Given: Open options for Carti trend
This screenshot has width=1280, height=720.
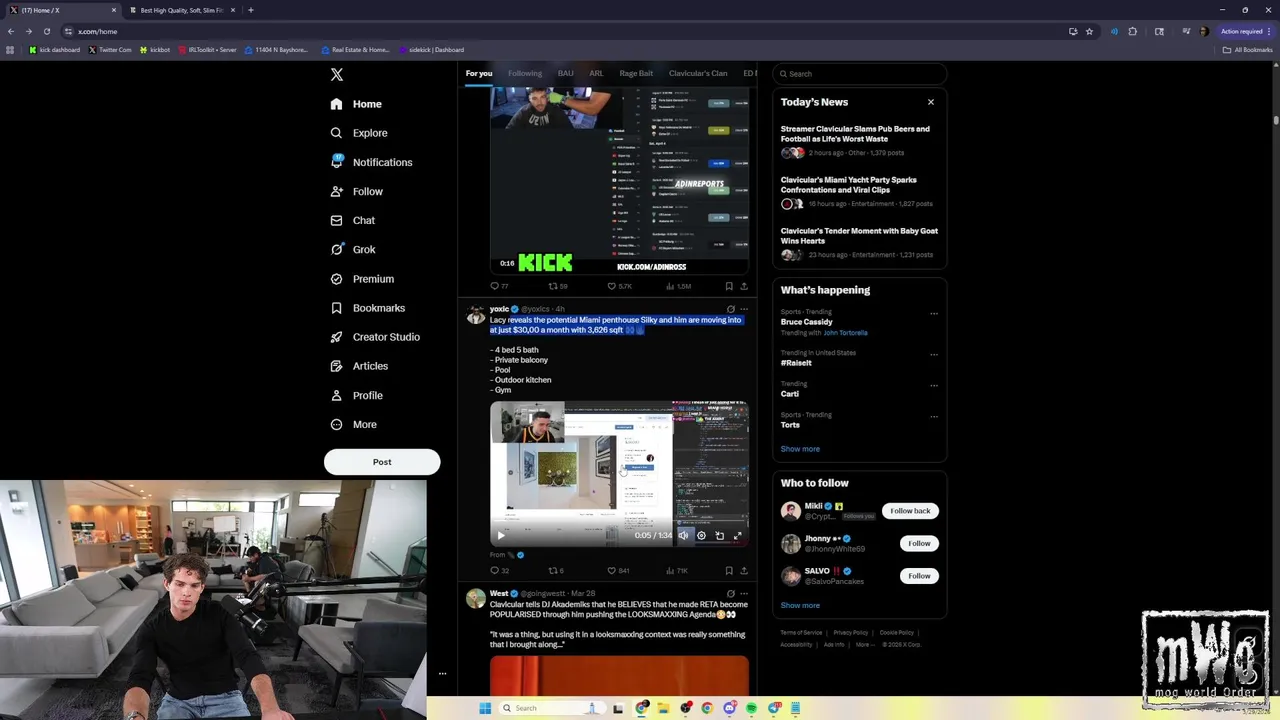Looking at the screenshot, I should pos(934,385).
